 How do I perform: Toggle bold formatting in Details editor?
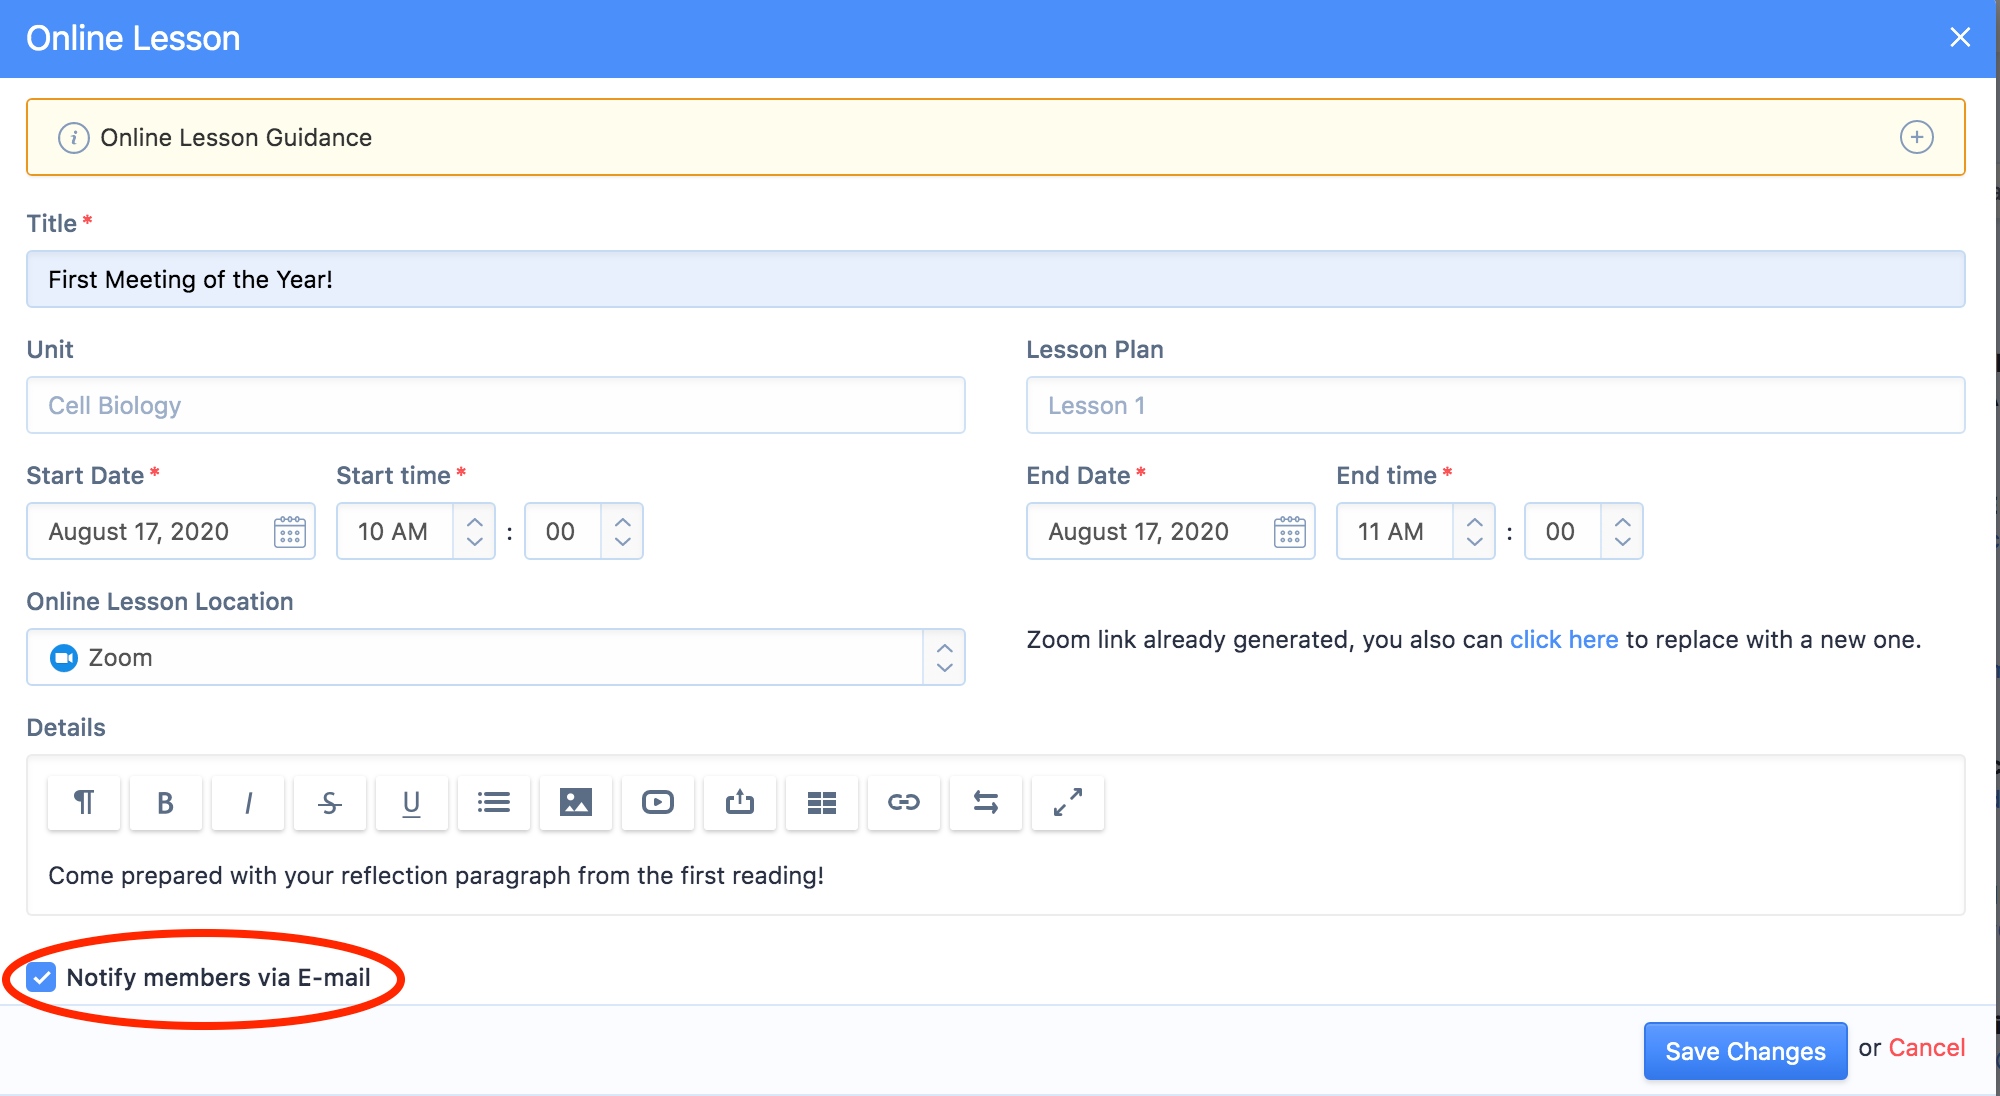coord(165,803)
